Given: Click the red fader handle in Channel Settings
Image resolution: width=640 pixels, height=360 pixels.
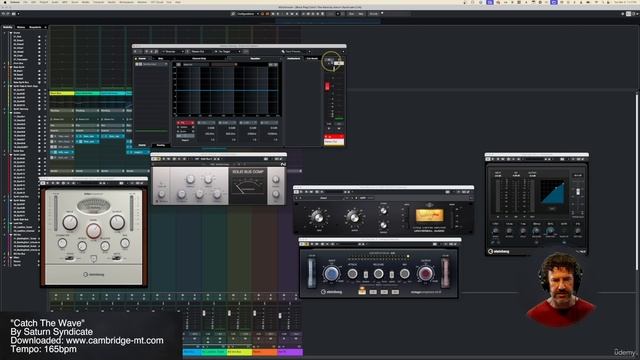Looking at the screenshot, I should 327,86.
